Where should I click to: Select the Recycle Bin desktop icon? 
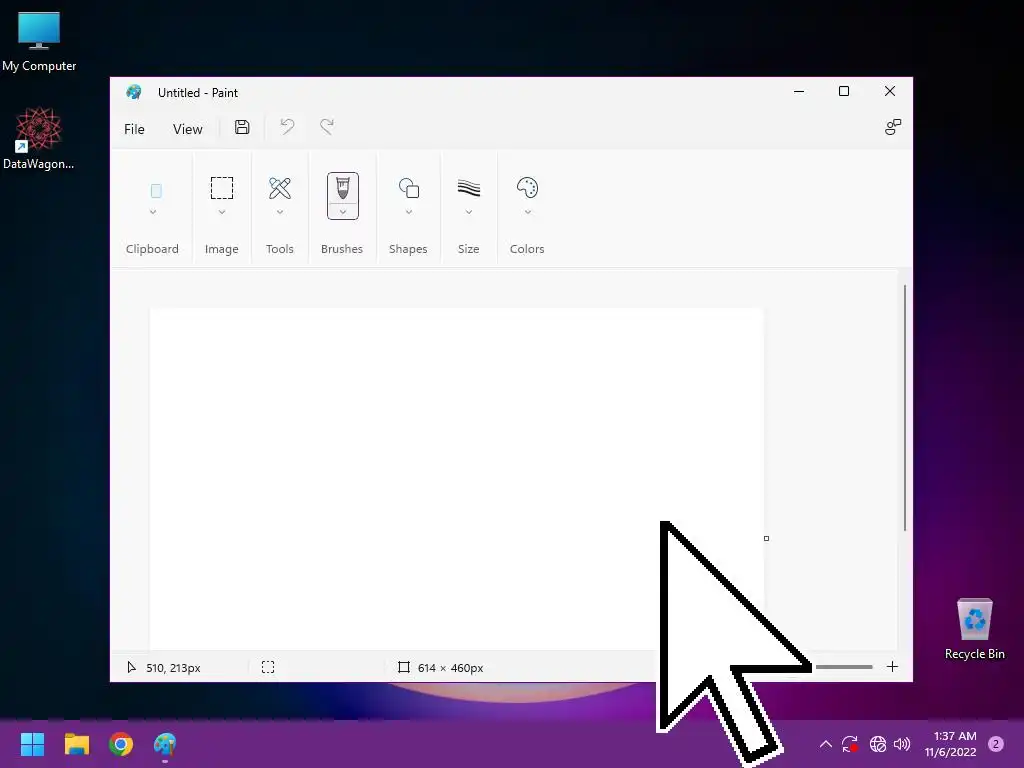[x=974, y=628]
